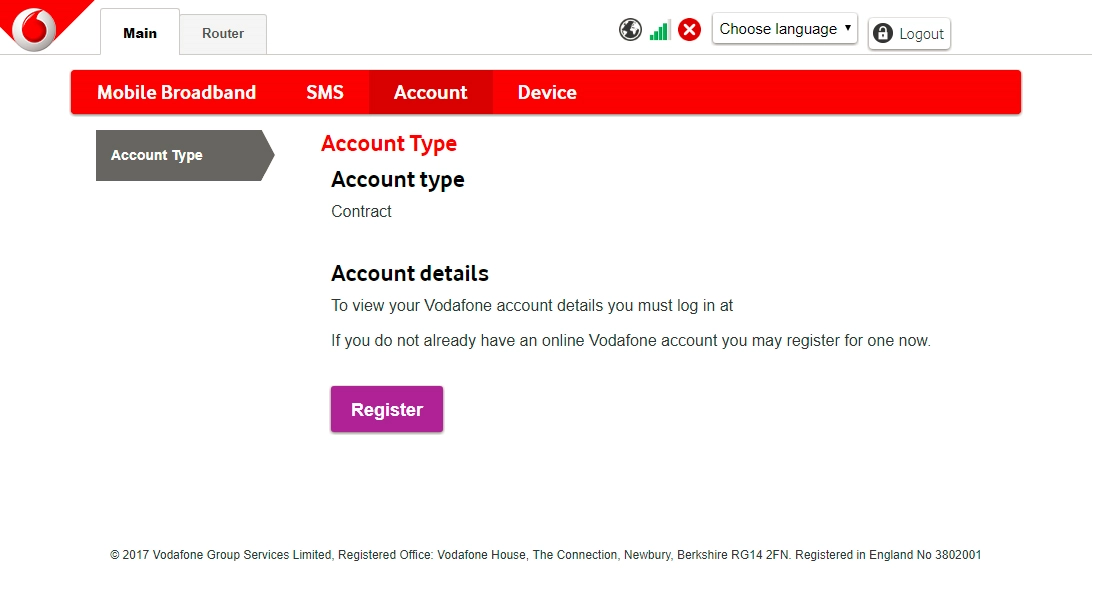Click the signal strength bars icon
Screen dimensions: 1099x608
point(659,30)
